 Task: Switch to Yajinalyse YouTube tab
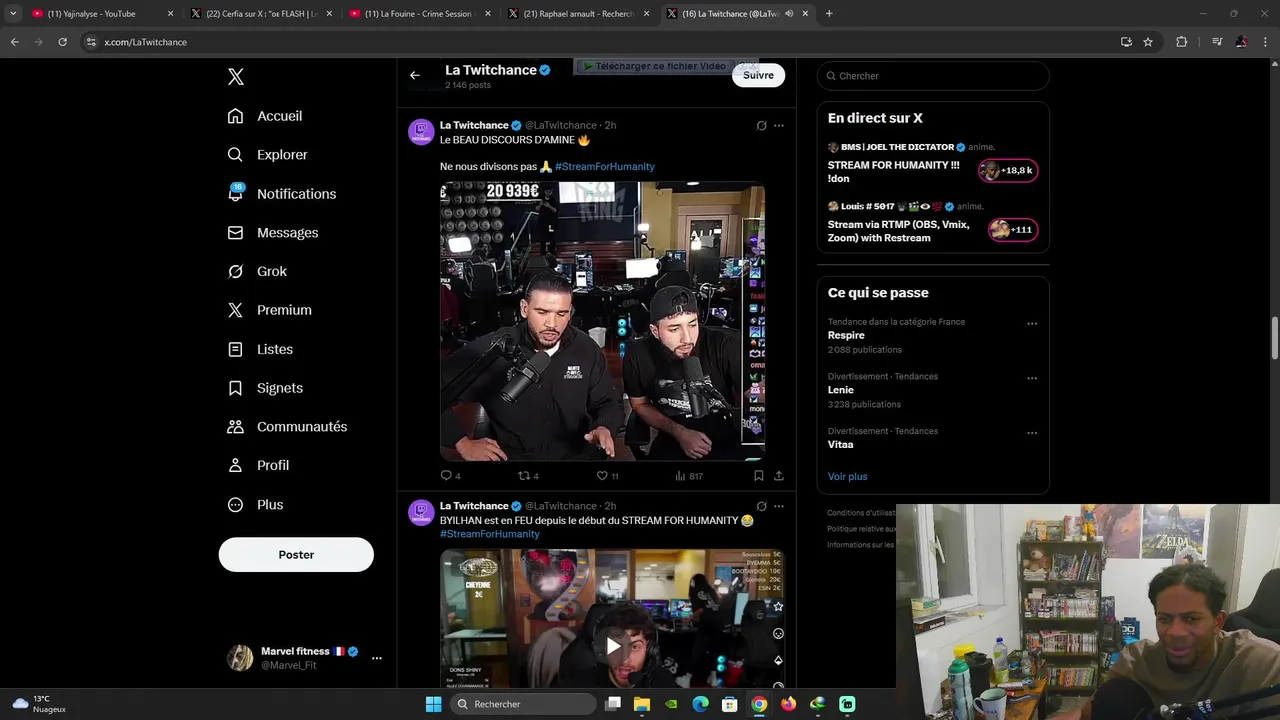[100, 14]
